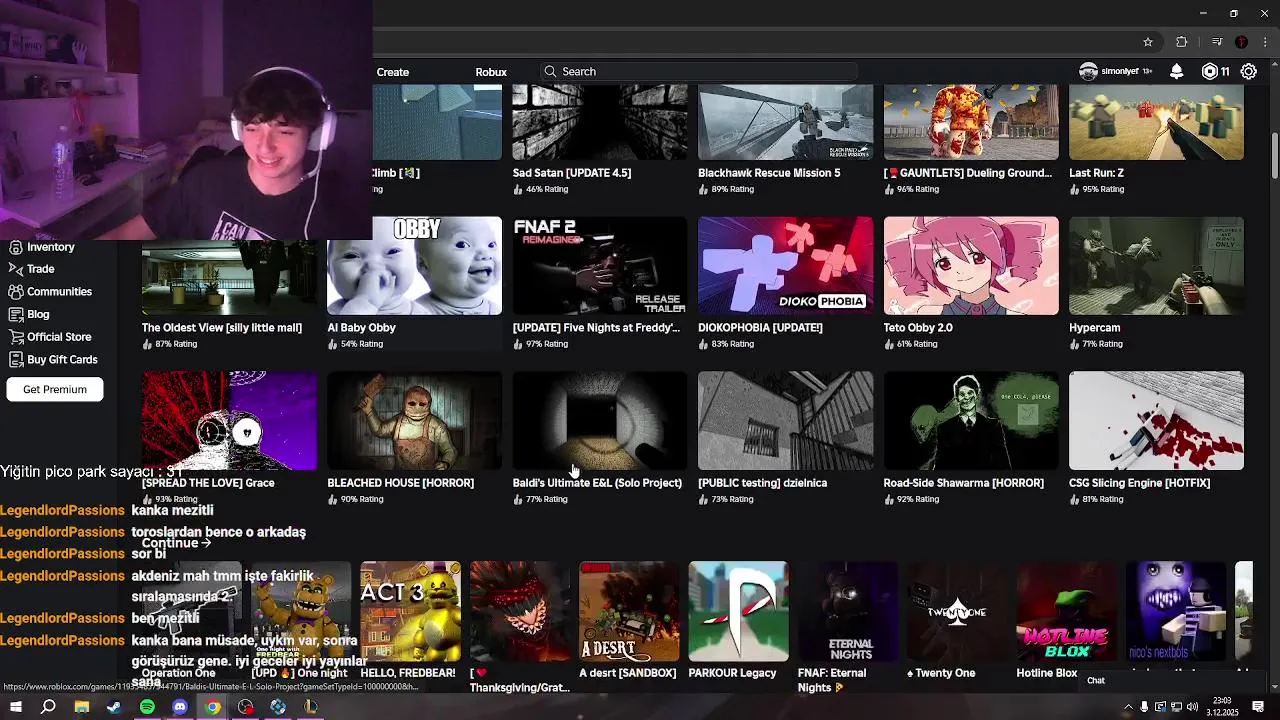This screenshot has height=720, width=1280.
Task: Open Spotify from the taskbar
Action: [x=147, y=707]
